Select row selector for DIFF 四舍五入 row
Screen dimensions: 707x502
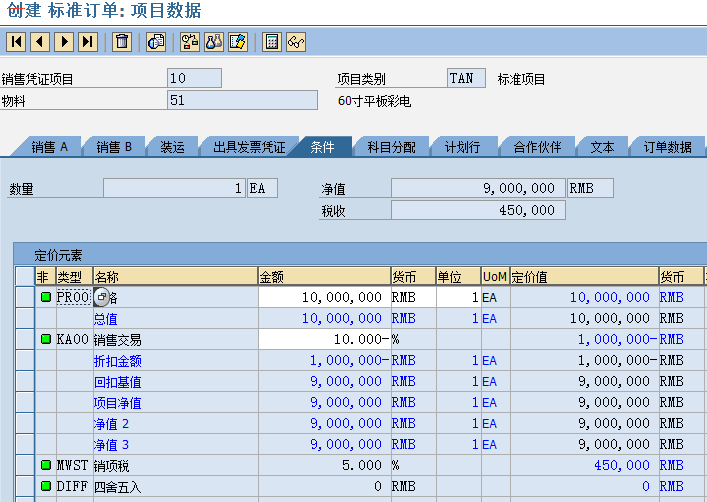(x=25, y=486)
